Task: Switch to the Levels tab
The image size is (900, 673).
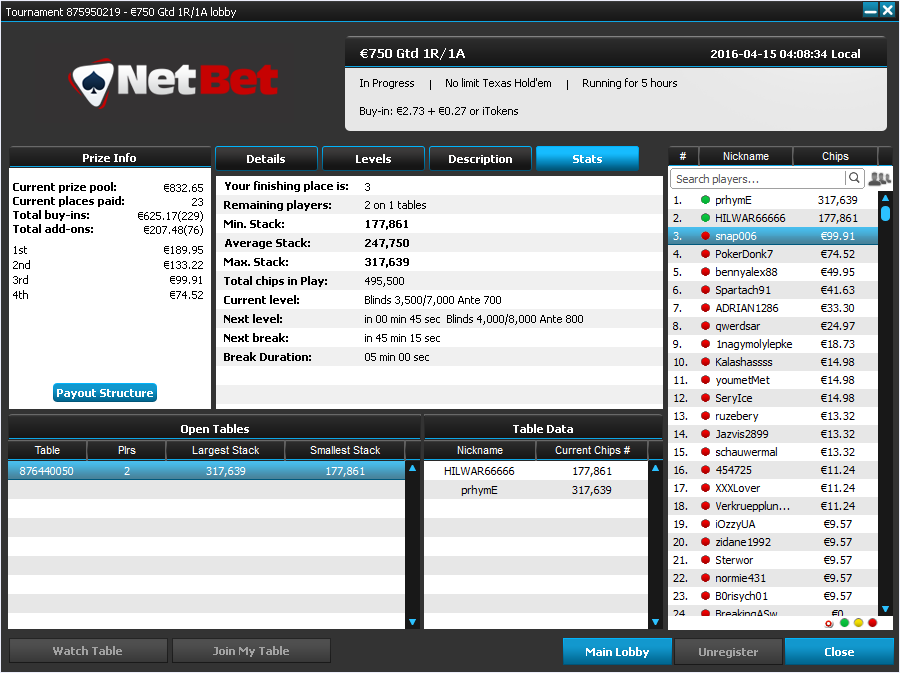Action: coord(373,159)
